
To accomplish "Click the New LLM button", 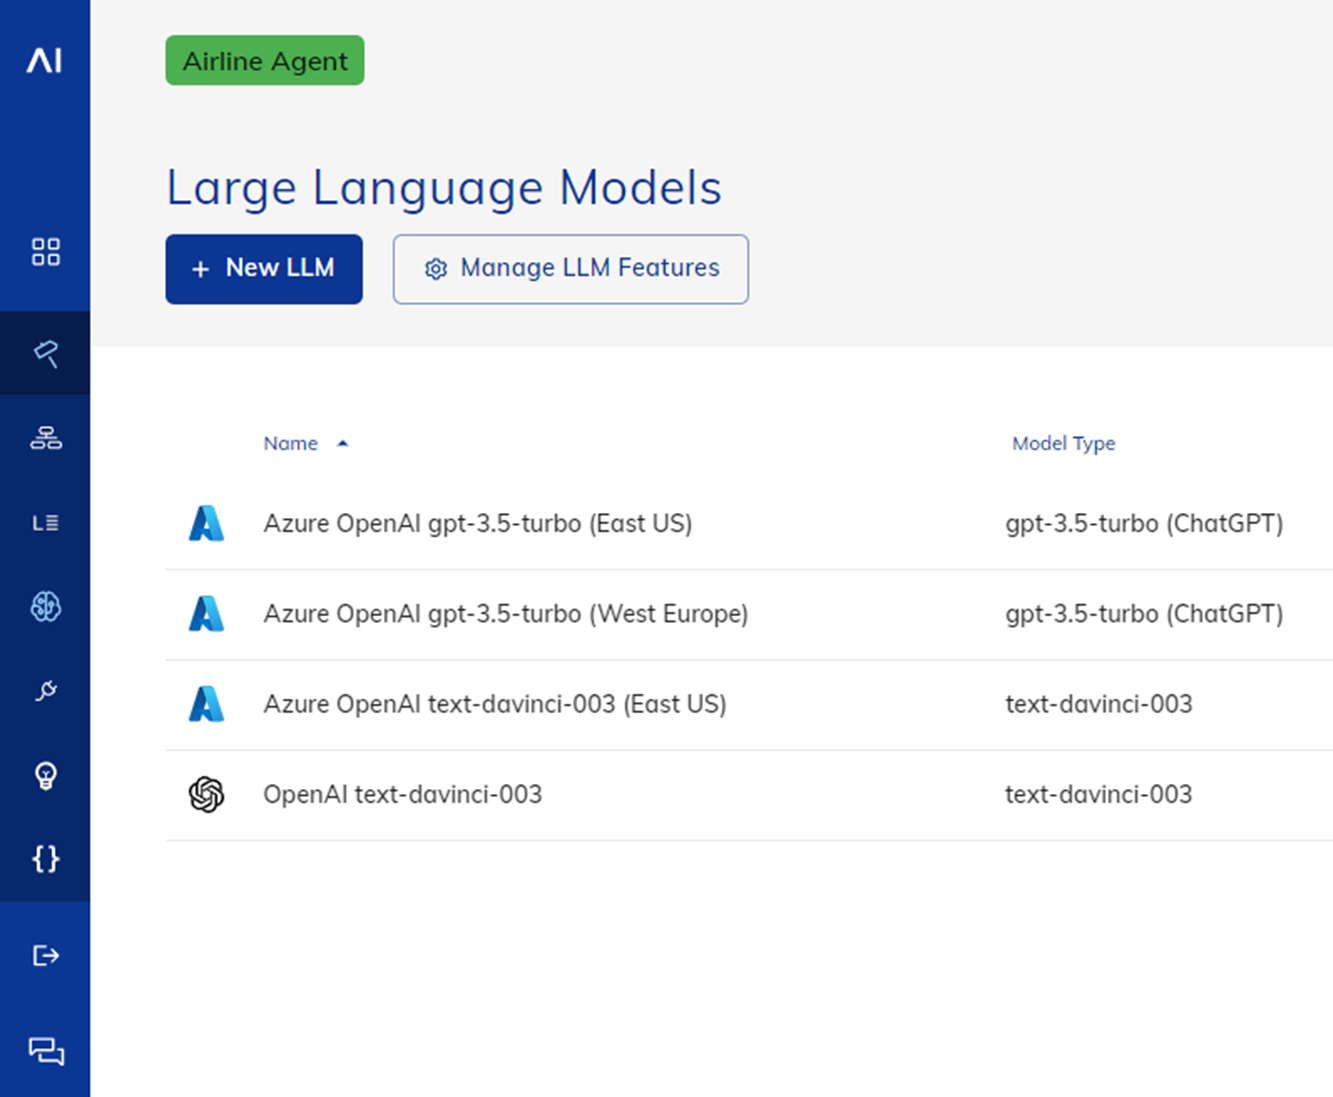I will point(264,269).
